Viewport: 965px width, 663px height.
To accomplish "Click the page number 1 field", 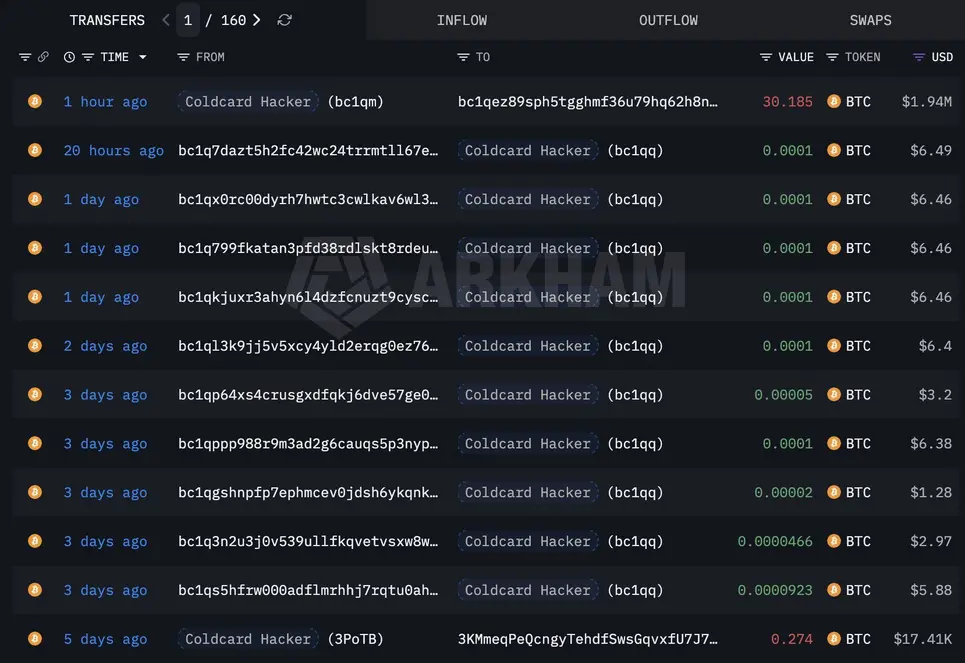I will point(188,20).
